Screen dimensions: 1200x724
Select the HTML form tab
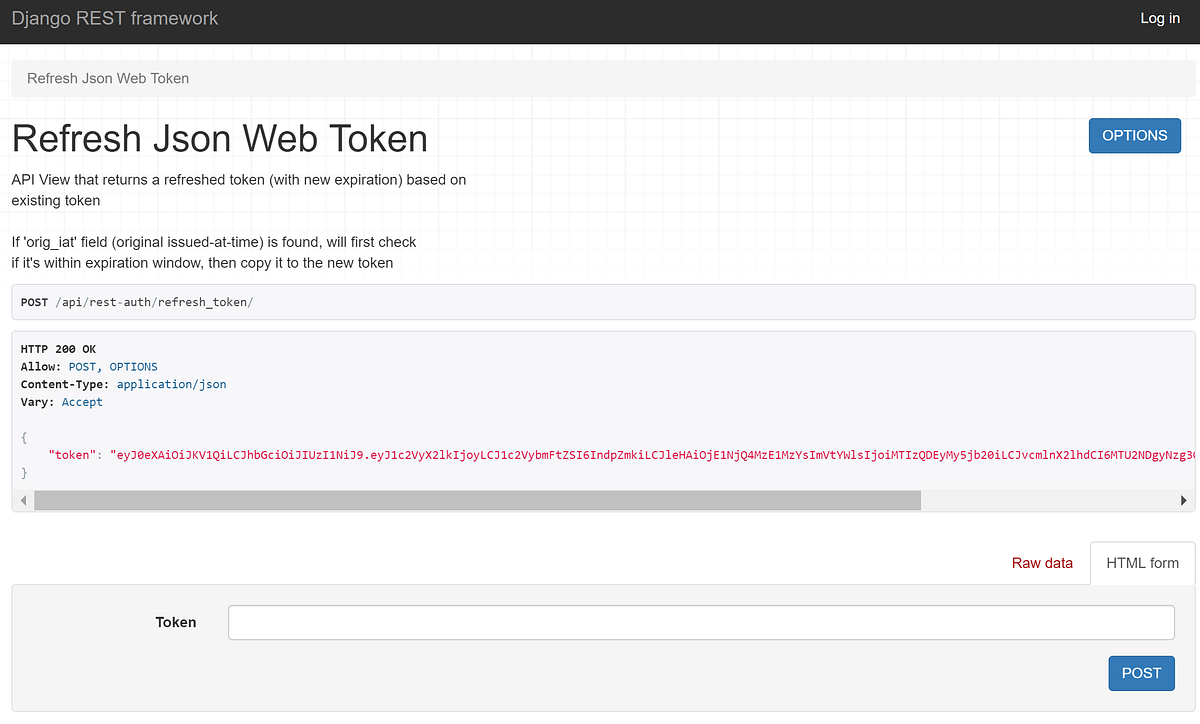coord(1142,563)
